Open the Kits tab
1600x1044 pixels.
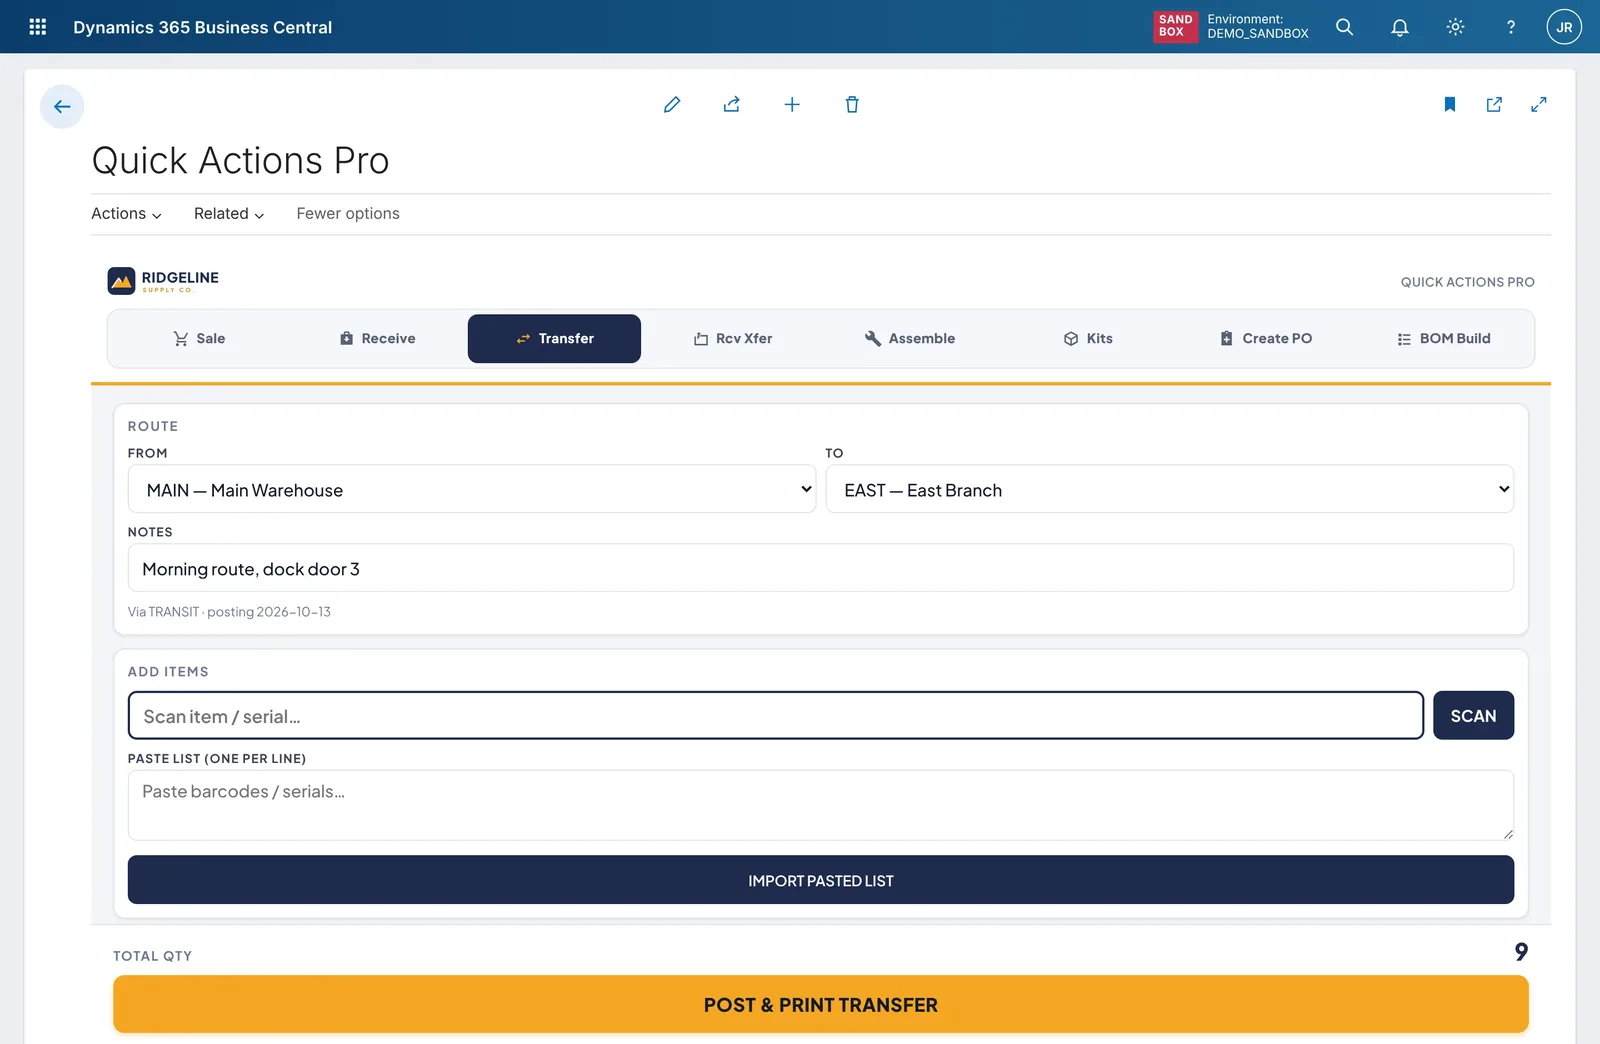pyautogui.click(x=1087, y=338)
